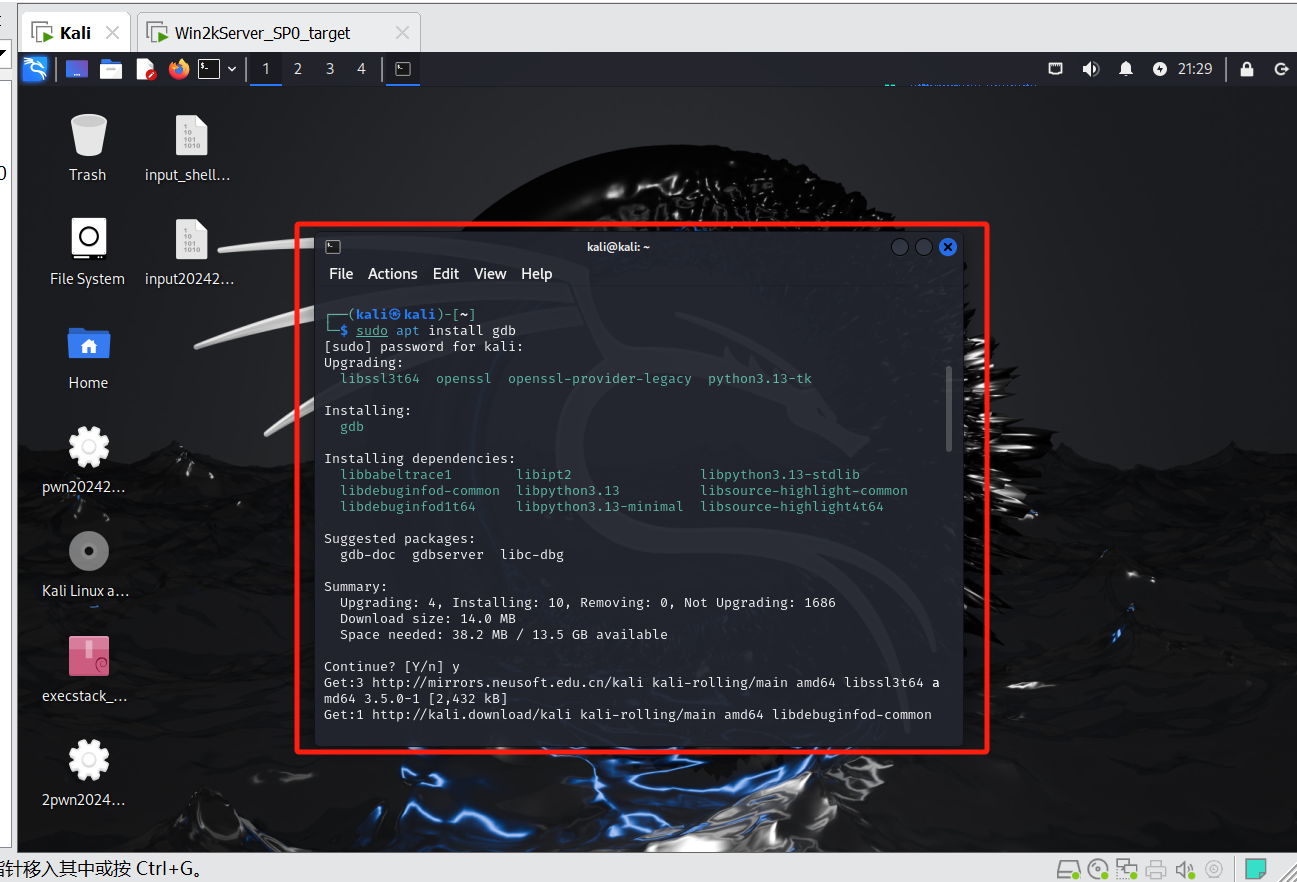Image resolution: width=1297 pixels, height=882 pixels.
Task: Open the terminal Actions menu
Action: [393, 274]
